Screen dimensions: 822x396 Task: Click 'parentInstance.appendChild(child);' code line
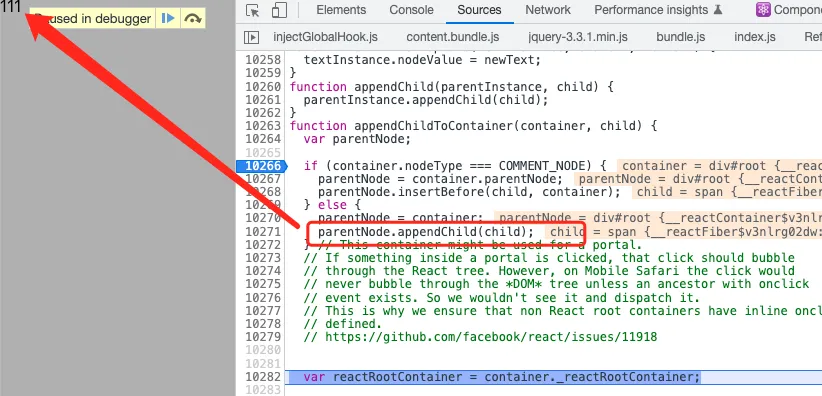pos(426,100)
